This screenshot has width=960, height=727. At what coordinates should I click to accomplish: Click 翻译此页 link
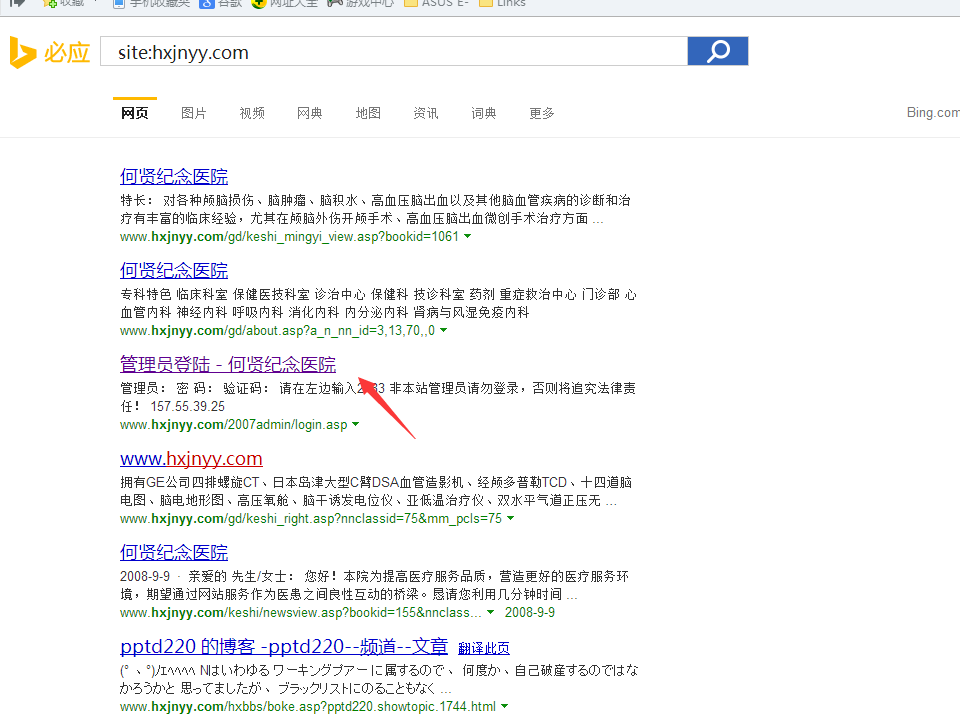[x=484, y=648]
